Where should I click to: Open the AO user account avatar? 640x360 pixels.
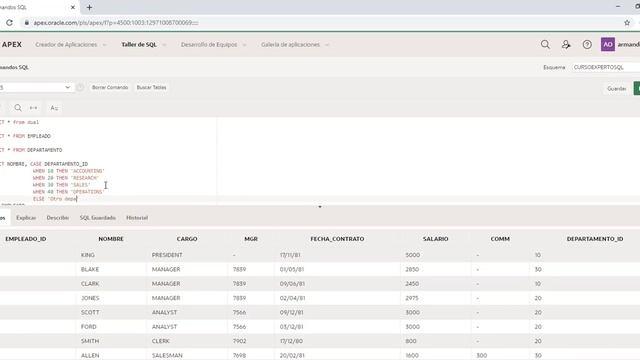click(x=608, y=44)
